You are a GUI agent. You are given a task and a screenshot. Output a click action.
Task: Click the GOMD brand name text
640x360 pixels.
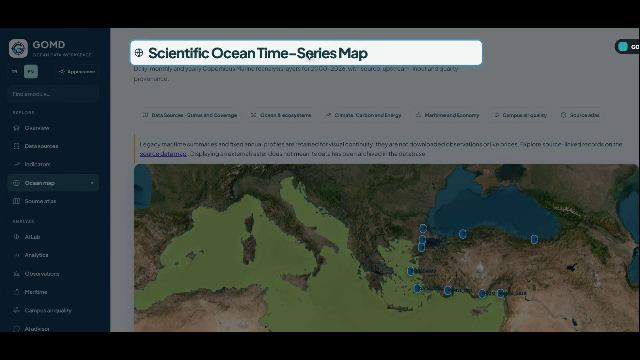(49, 44)
